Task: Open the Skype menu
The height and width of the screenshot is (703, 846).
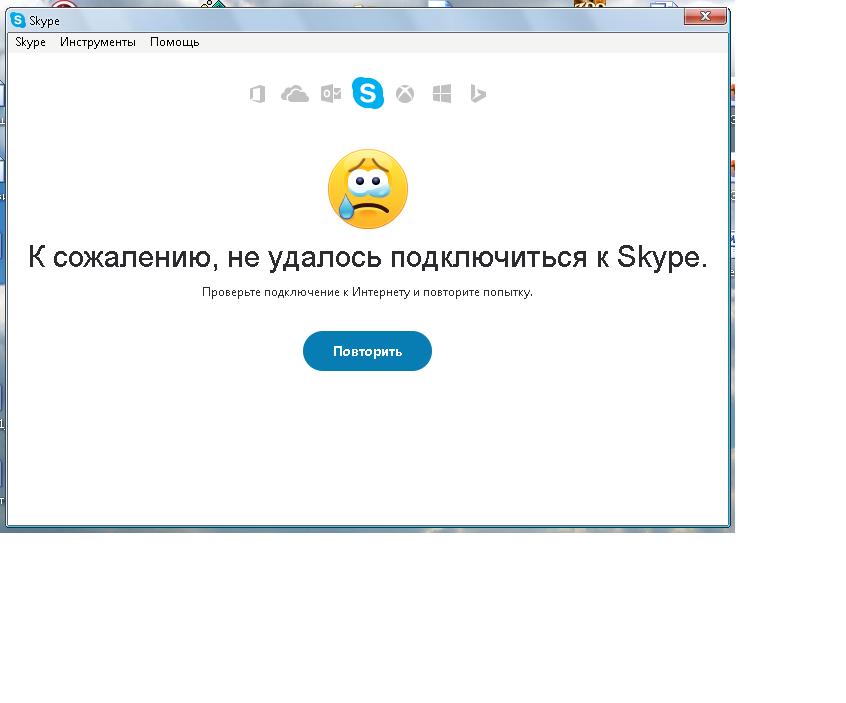Action: pyautogui.click(x=30, y=42)
